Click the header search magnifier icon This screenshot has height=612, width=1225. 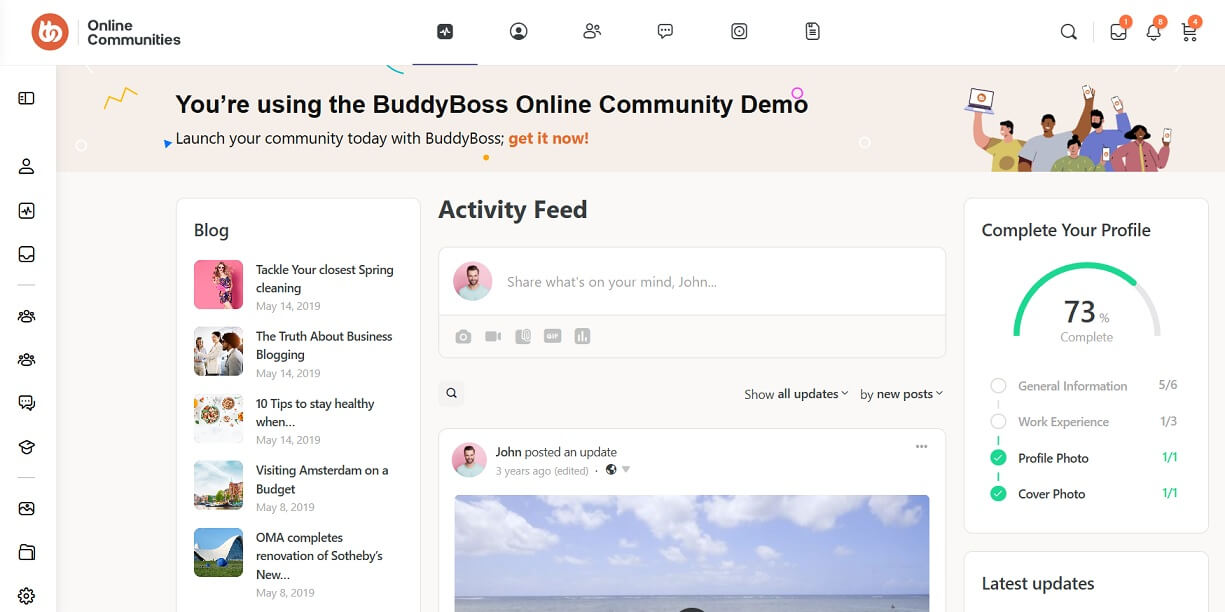point(1069,32)
